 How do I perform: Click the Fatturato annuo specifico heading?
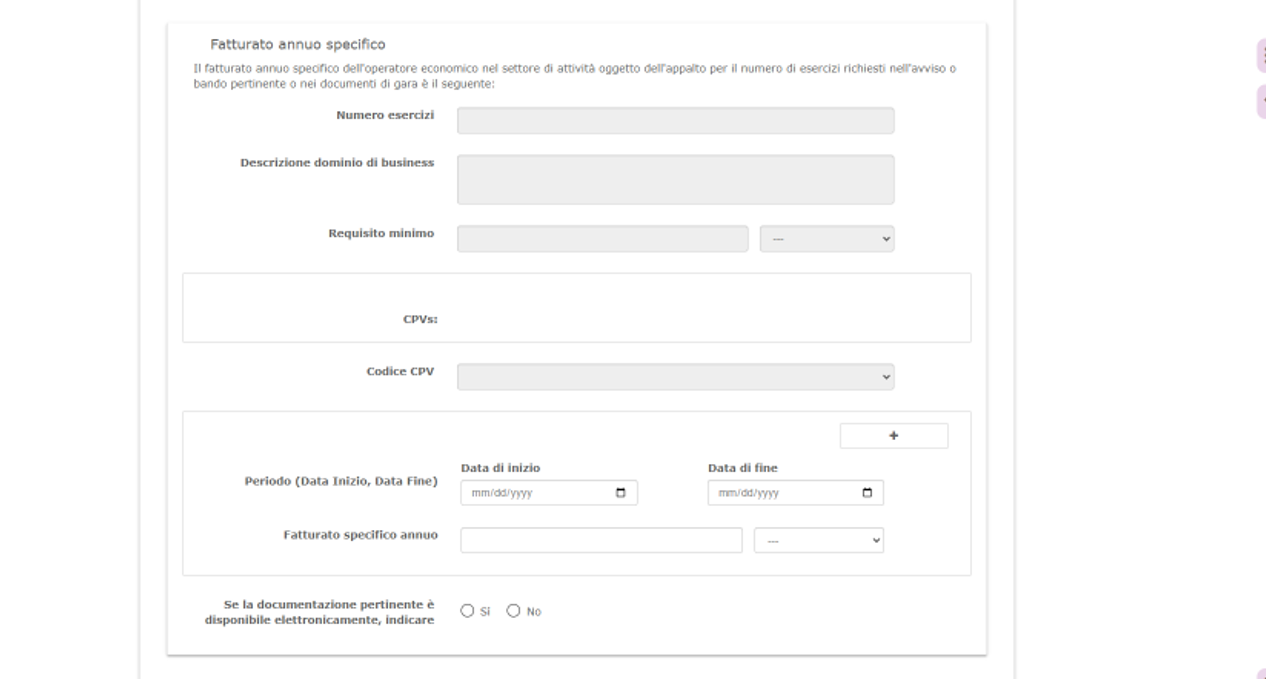pos(297,45)
